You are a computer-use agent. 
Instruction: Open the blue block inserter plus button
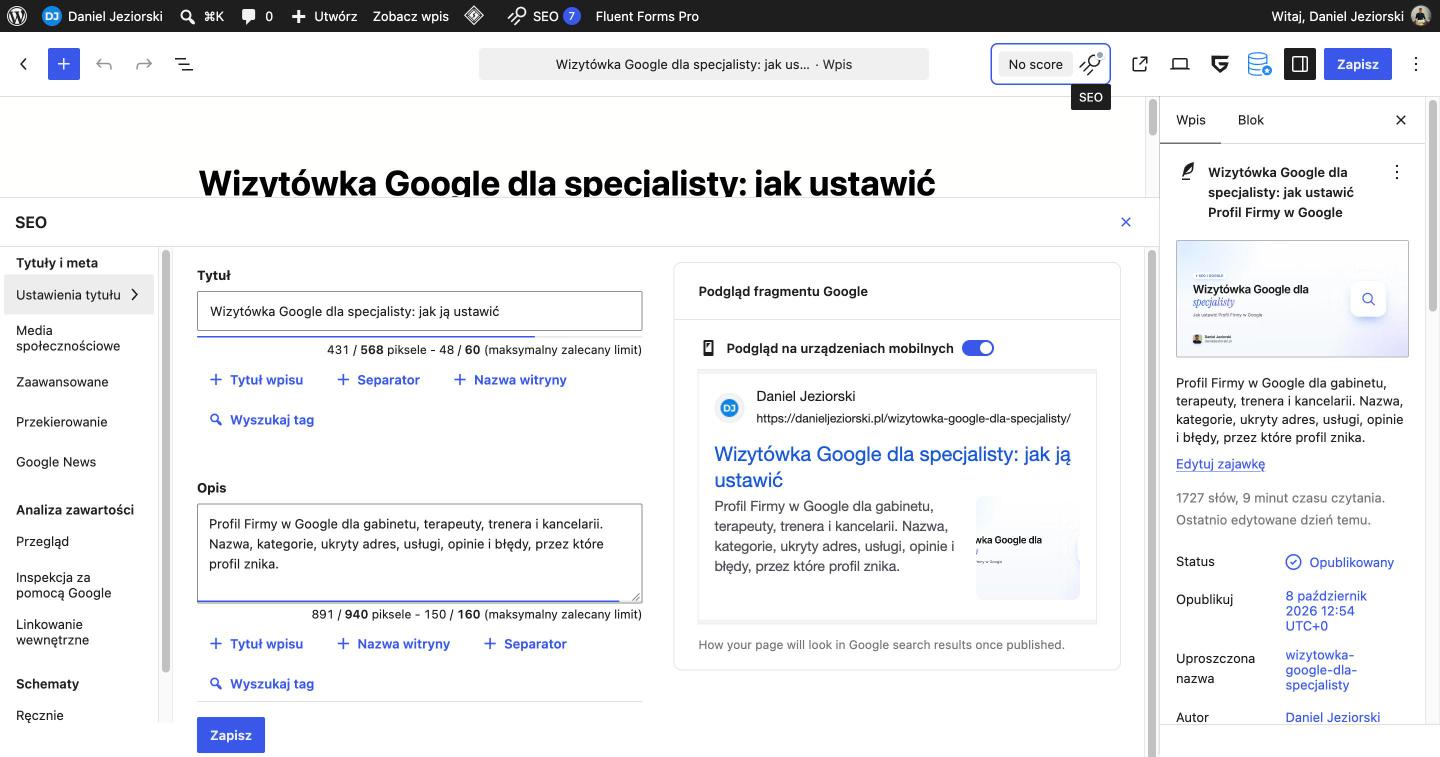[x=63, y=64]
